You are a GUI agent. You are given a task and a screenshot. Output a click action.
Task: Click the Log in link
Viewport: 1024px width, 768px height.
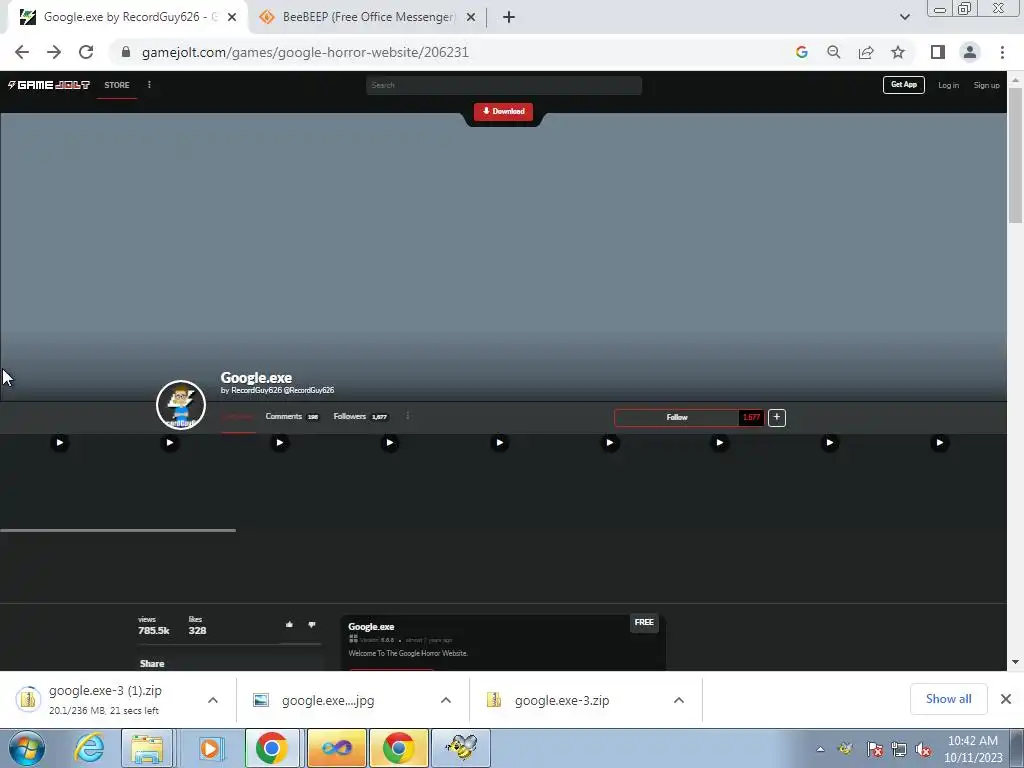(948, 85)
